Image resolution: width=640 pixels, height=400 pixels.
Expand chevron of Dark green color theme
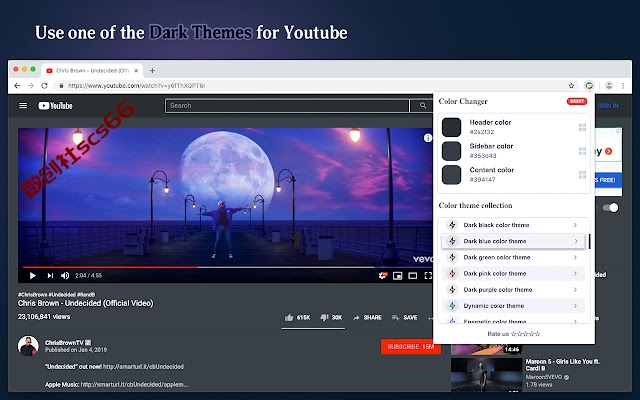(575, 258)
